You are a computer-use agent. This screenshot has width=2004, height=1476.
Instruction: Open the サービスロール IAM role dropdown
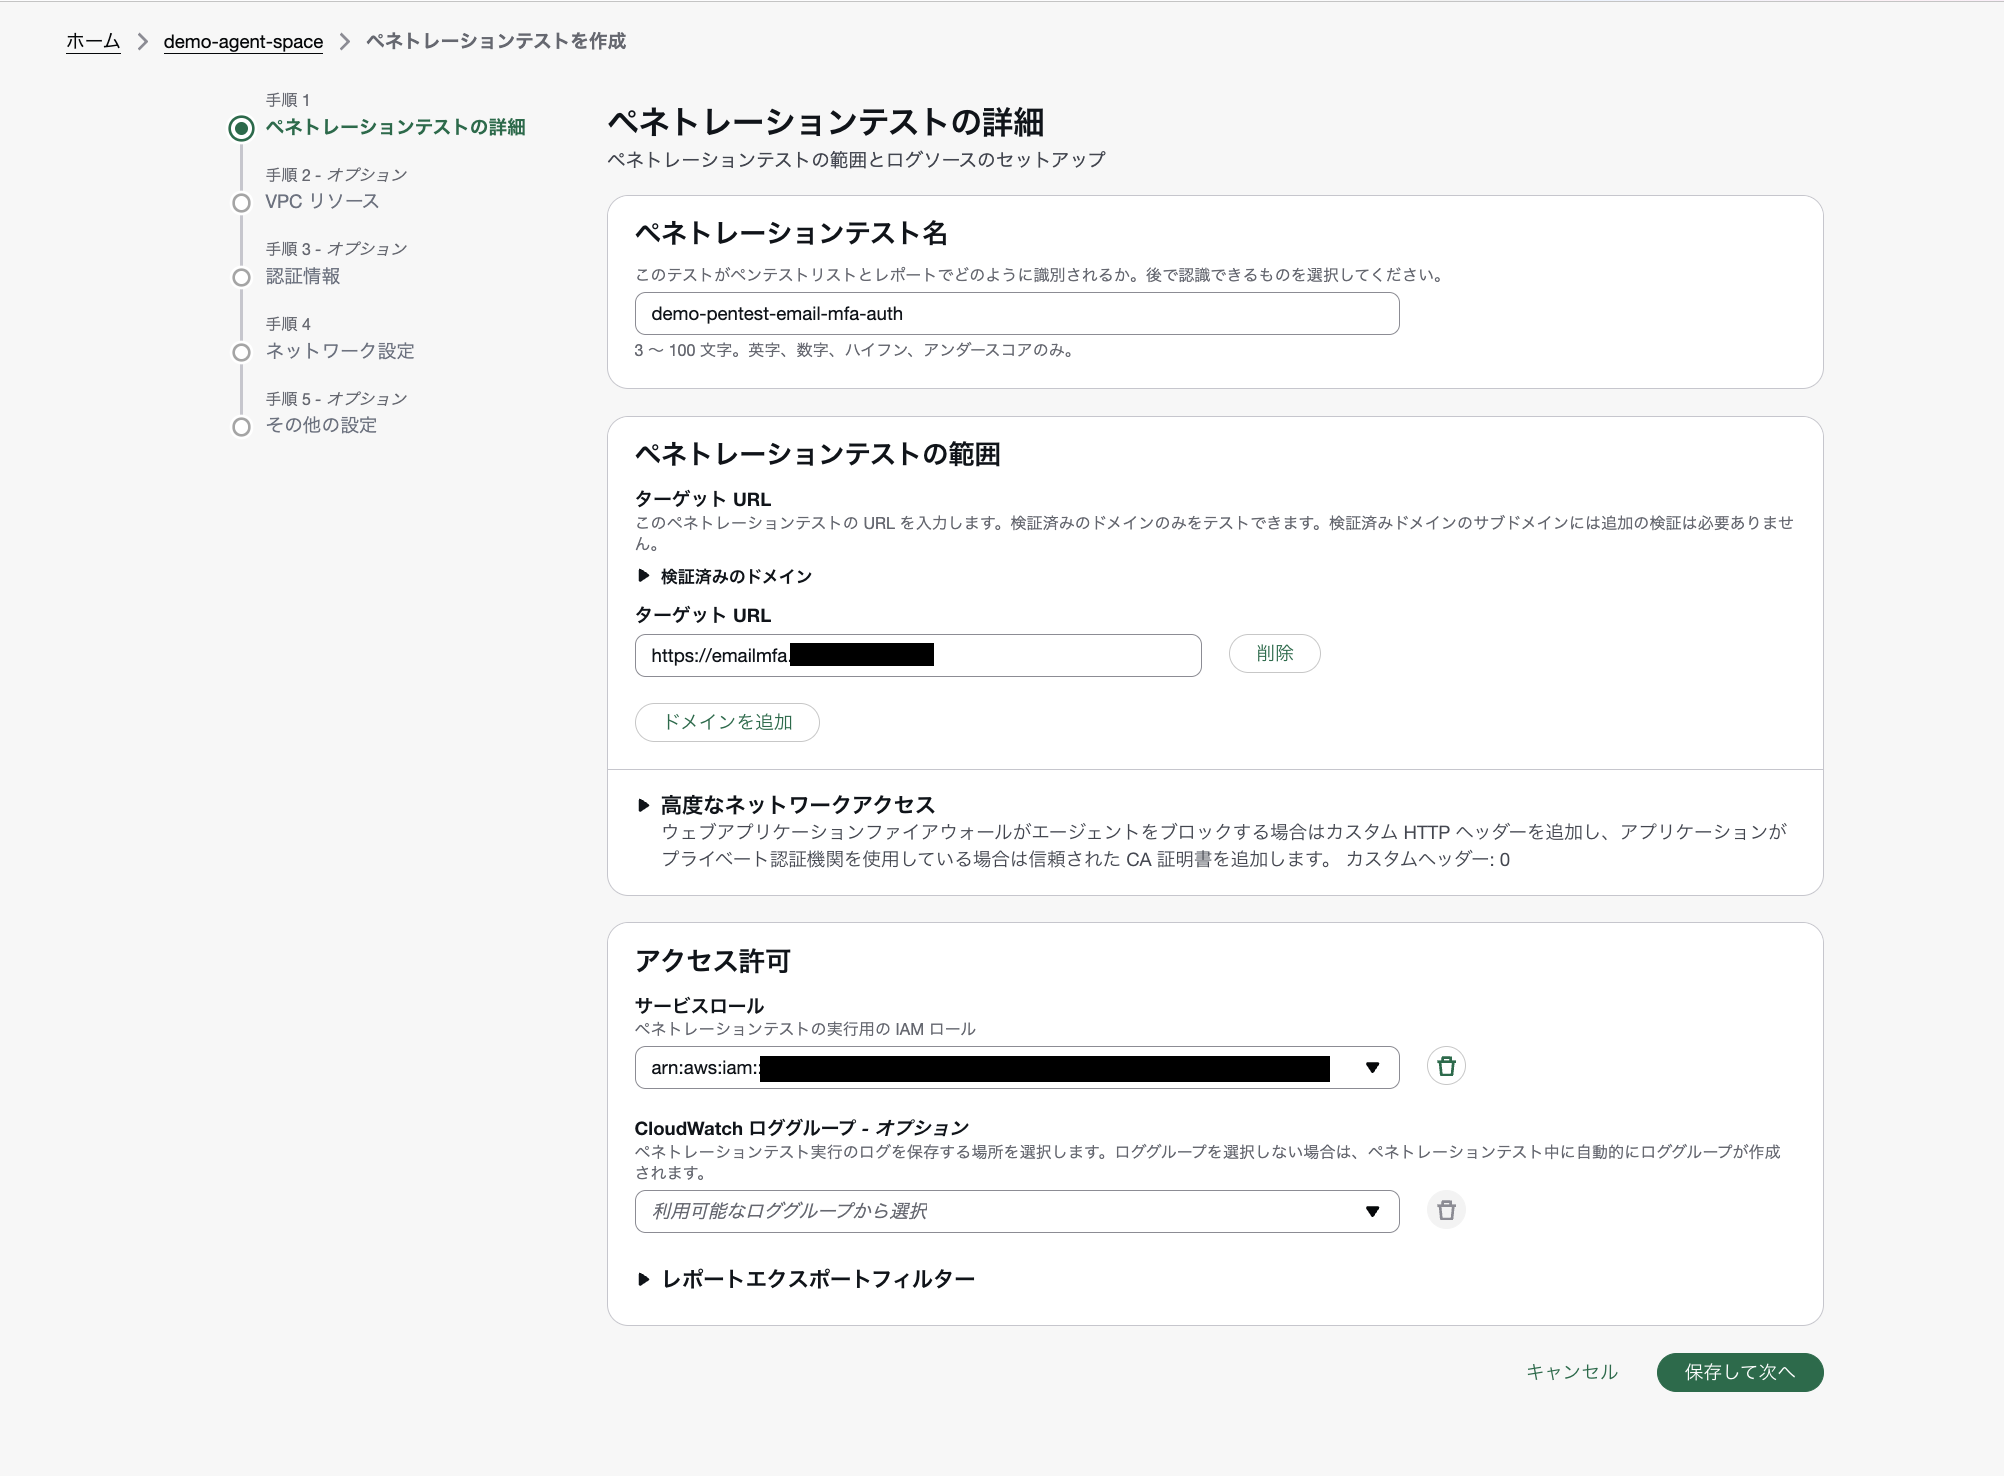1017,1067
